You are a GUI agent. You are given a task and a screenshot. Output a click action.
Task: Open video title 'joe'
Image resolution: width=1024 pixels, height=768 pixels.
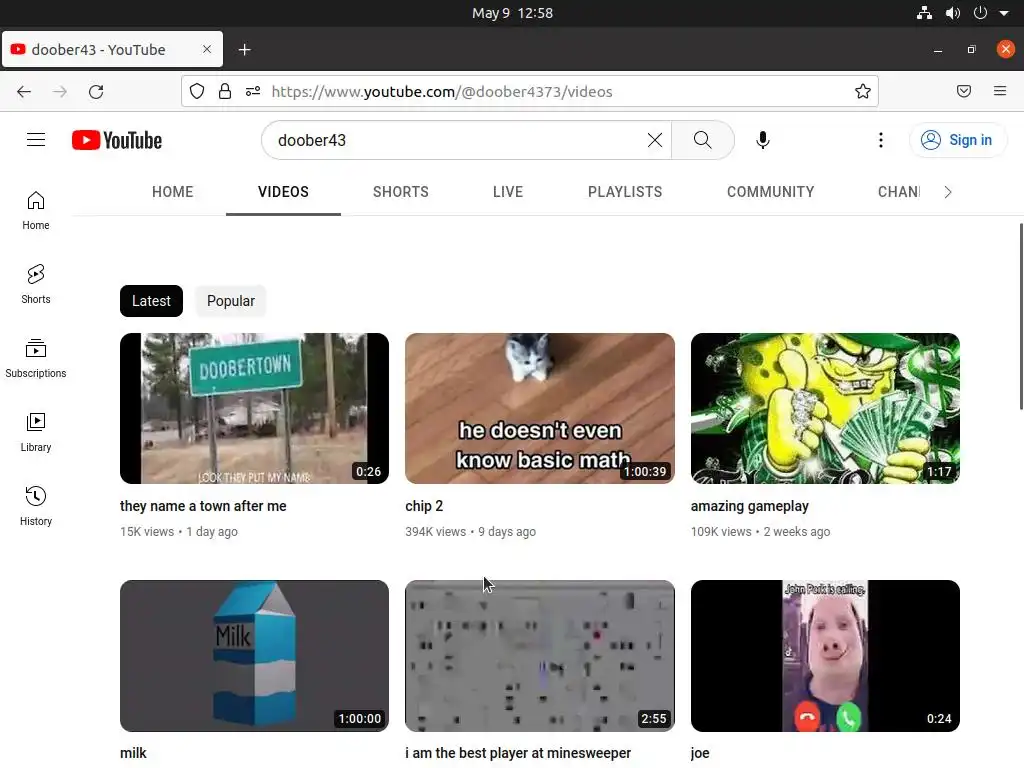[699, 753]
